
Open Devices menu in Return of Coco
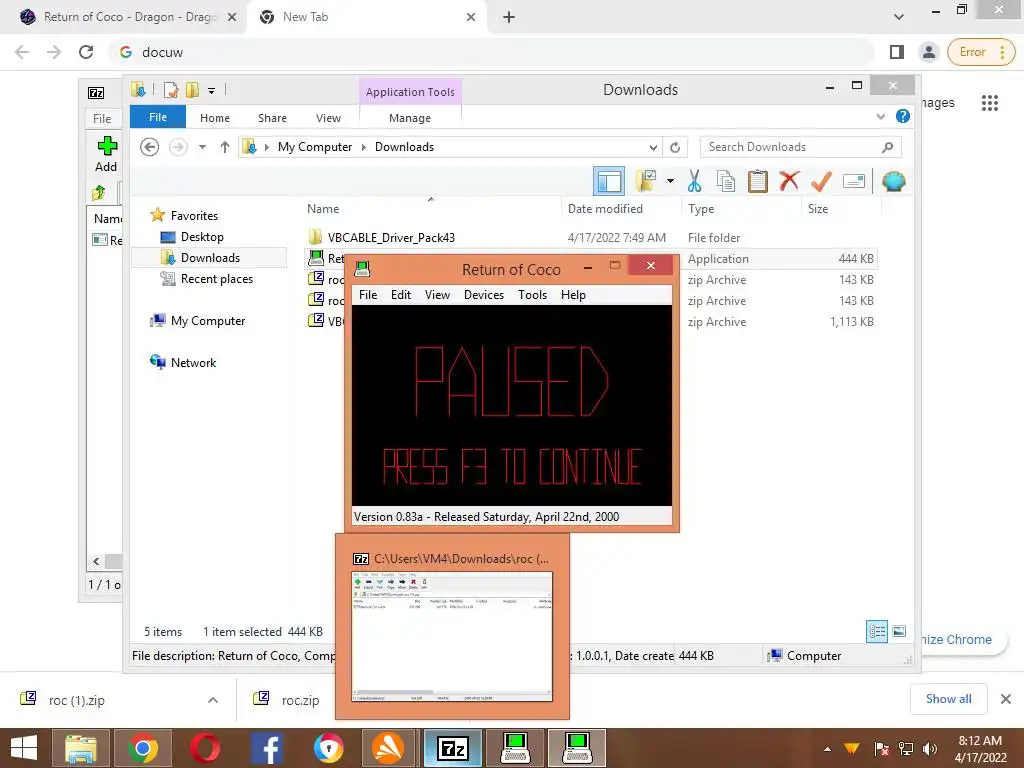tap(484, 295)
